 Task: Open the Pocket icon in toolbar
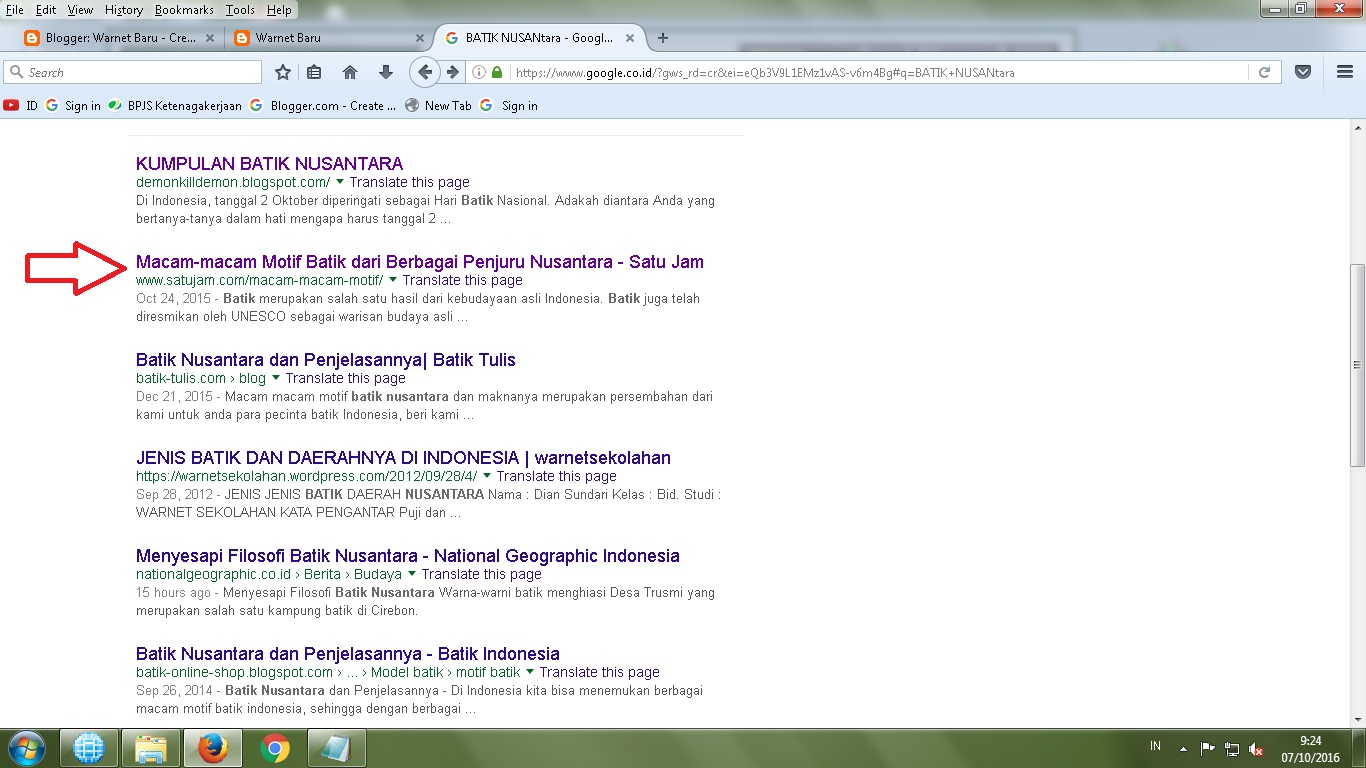click(1303, 72)
